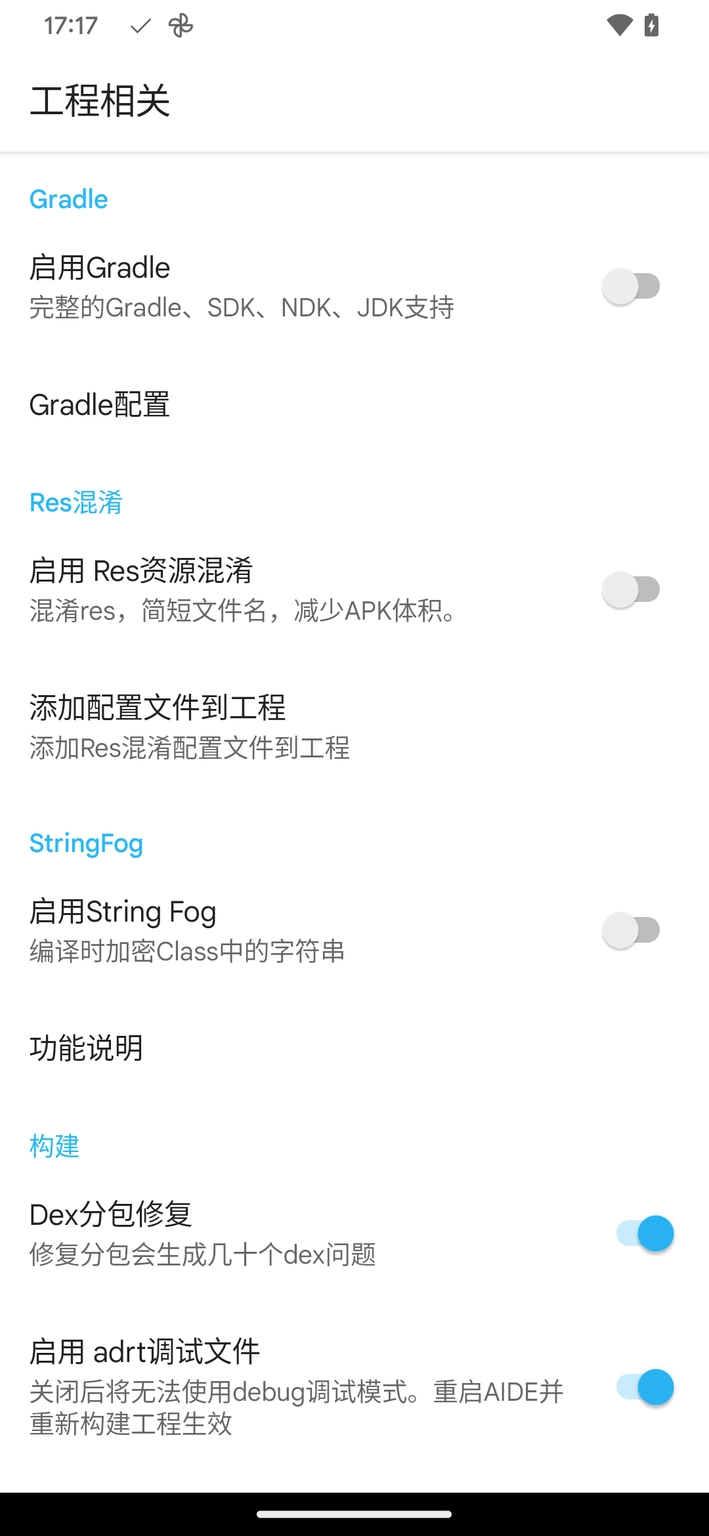Tap the checkmark notification icon in status bar
709x1536 pixels.
pyautogui.click(x=138, y=27)
